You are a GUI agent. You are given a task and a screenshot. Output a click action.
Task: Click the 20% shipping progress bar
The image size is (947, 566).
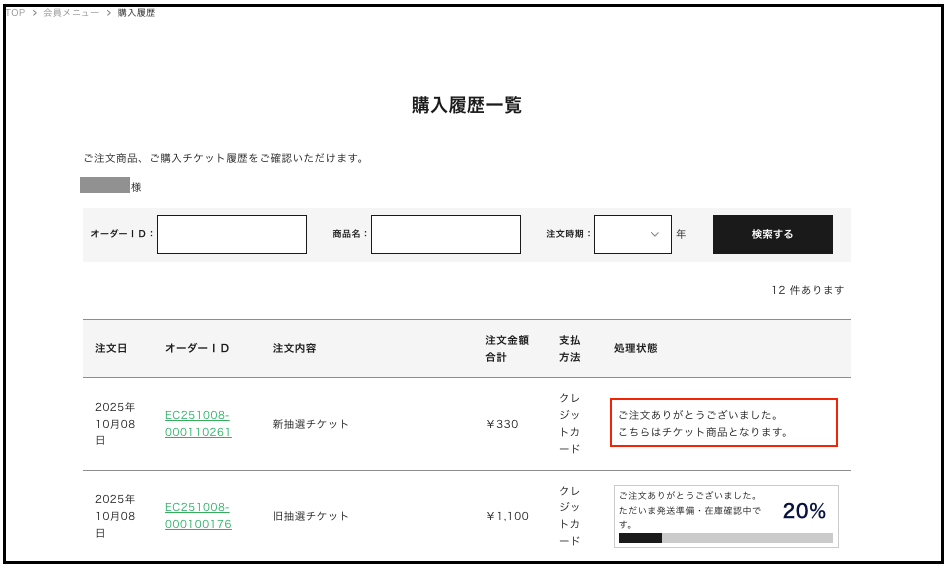pos(725,538)
